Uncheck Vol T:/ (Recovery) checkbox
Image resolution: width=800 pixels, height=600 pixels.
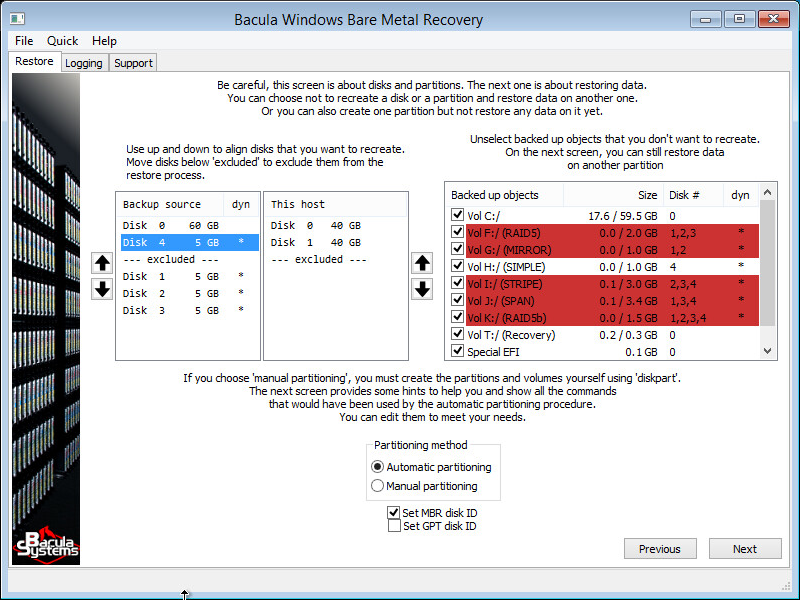click(457, 334)
